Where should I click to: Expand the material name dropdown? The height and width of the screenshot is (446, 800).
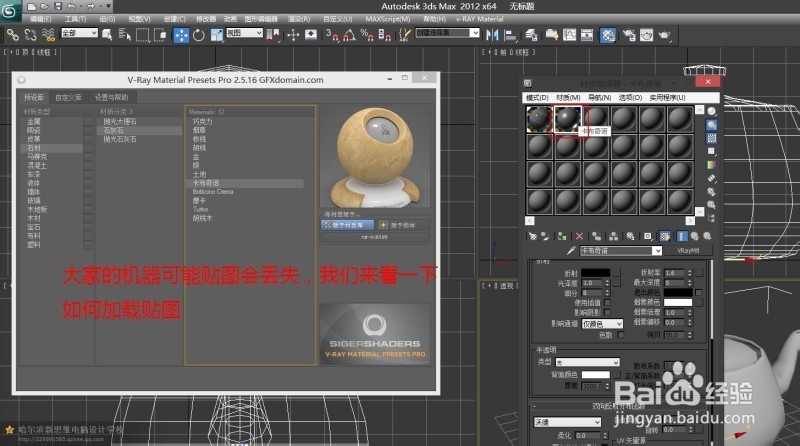click(x=656, y=250)
